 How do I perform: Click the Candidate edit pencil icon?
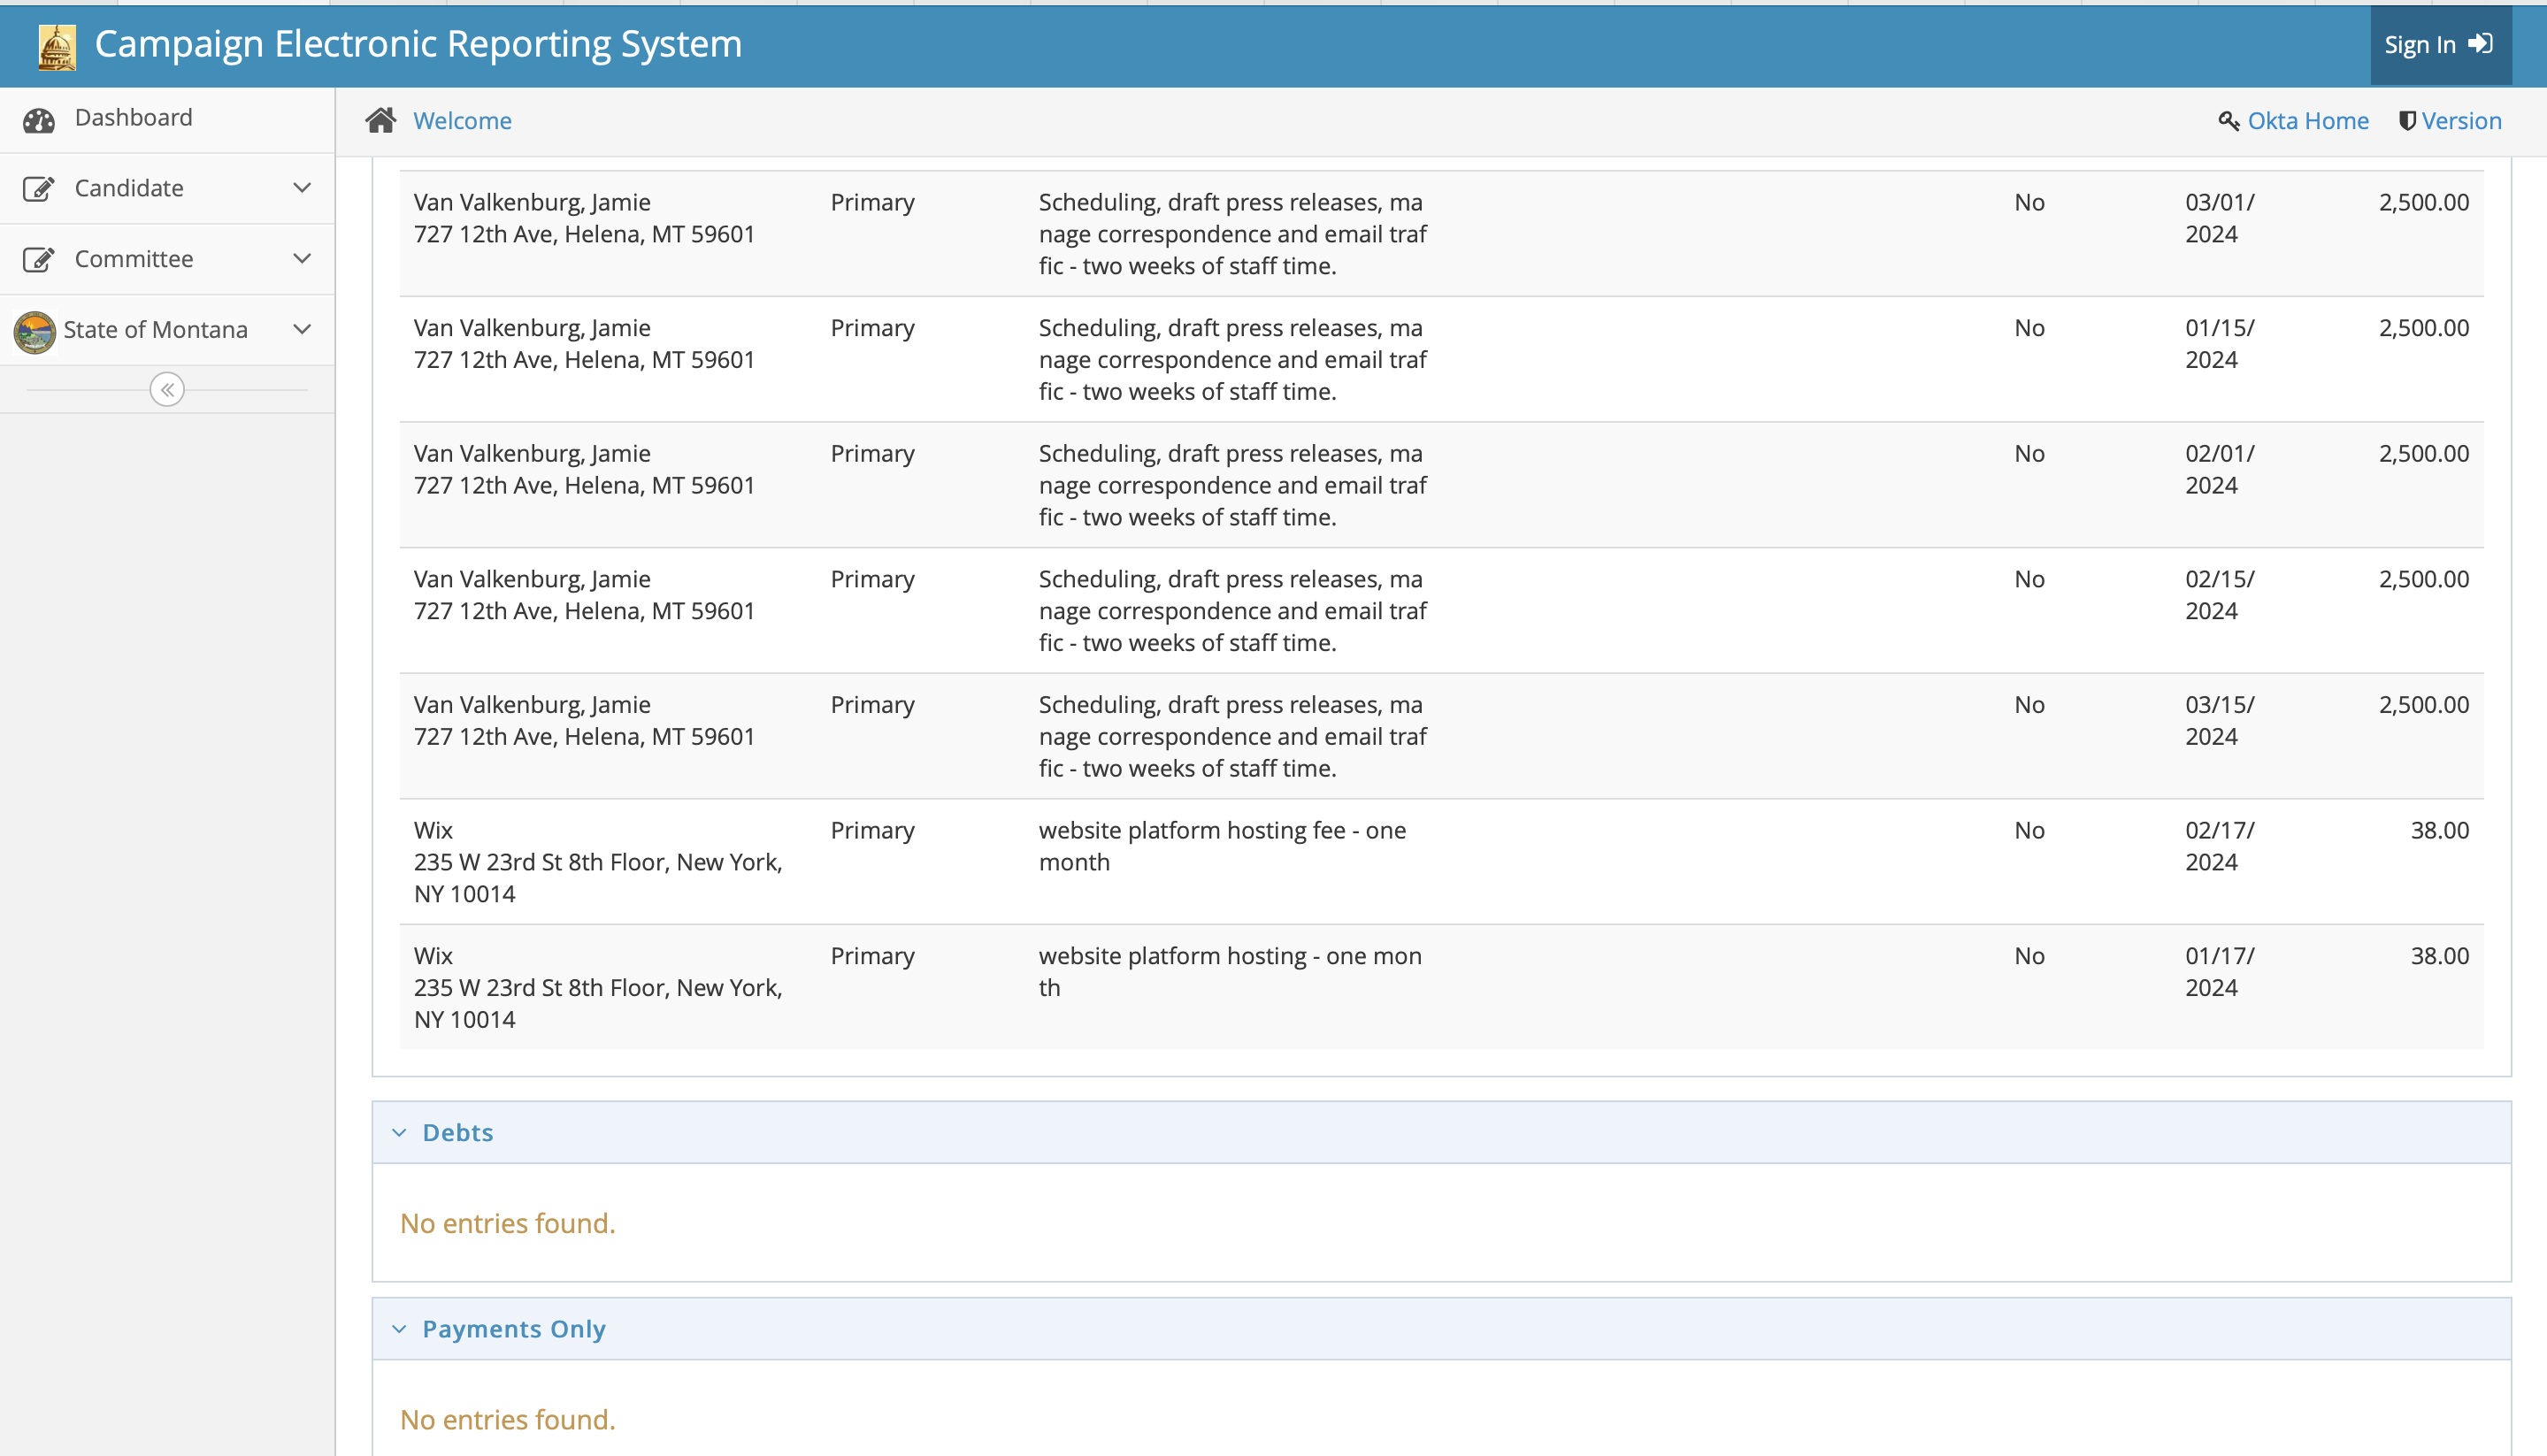pyautogui.click(x=39, y=189)
